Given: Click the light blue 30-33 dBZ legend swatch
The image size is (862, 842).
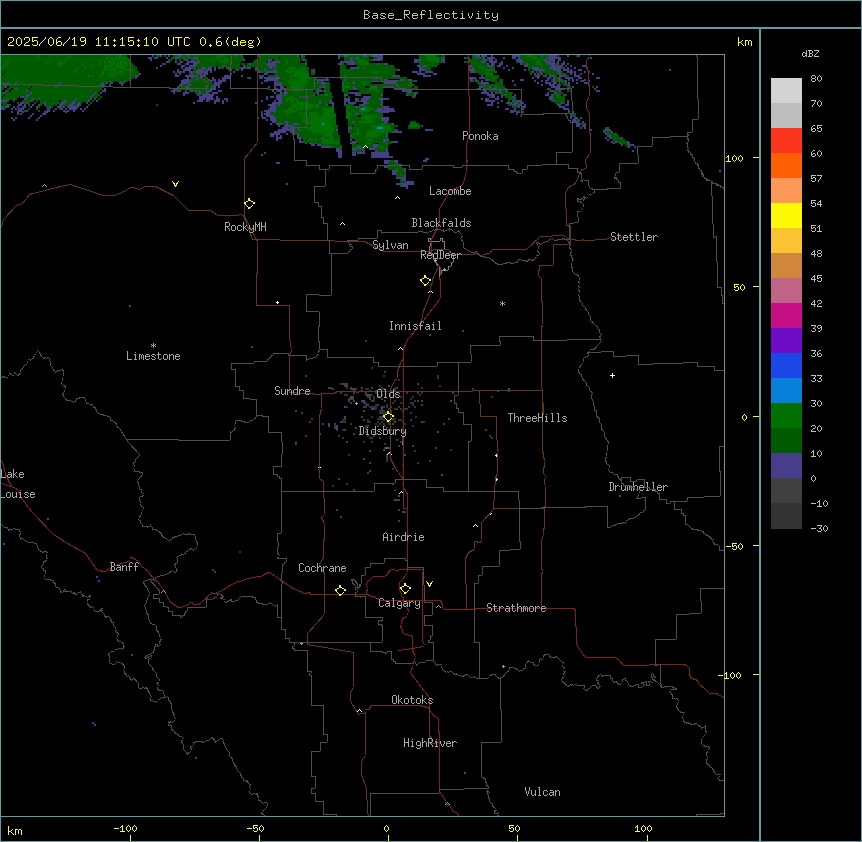Looking at the screenshot, I should [x=786, y=391].
